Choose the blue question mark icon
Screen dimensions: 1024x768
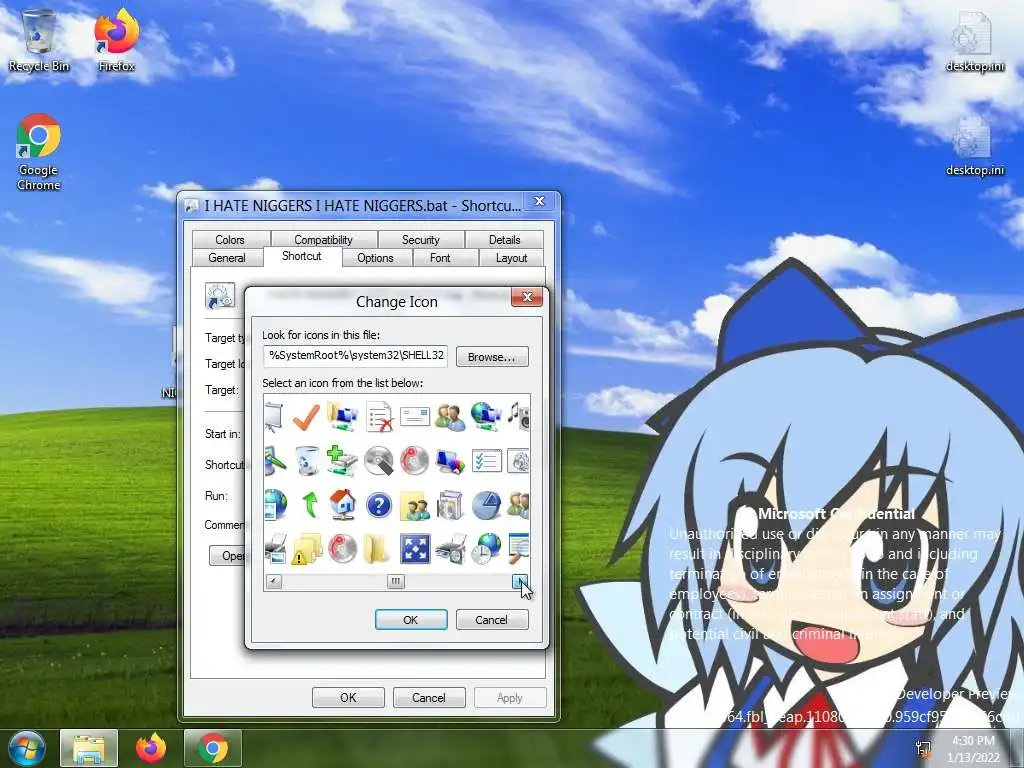click(x=379, y=505)
